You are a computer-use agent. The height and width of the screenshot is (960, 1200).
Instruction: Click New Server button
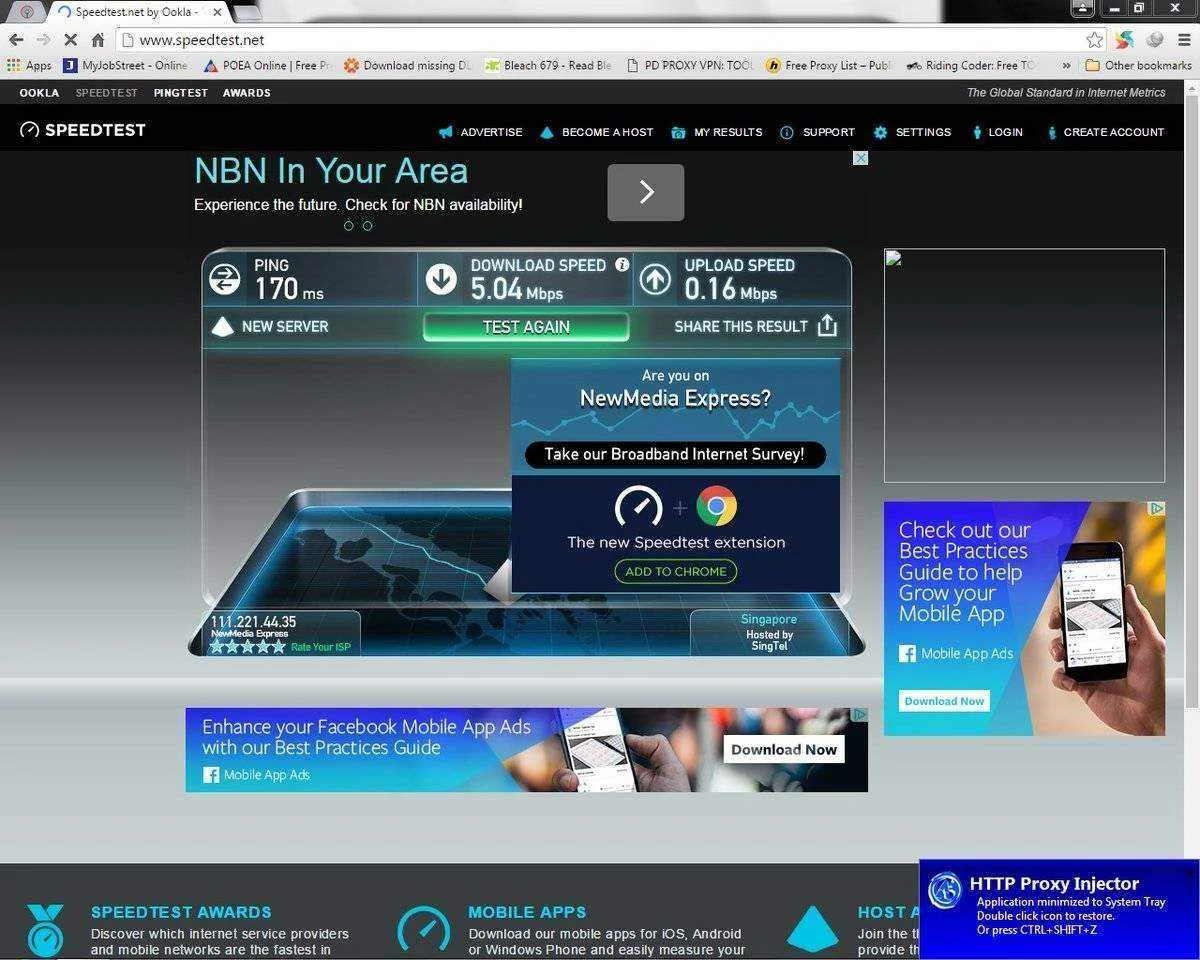(x=269, y=326)
